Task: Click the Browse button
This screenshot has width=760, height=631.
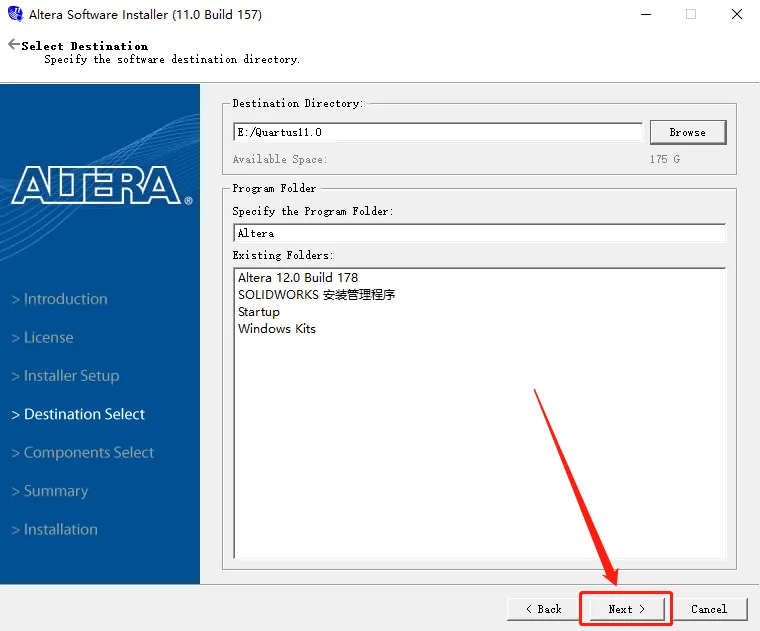Action: click(x=688, y=132)
